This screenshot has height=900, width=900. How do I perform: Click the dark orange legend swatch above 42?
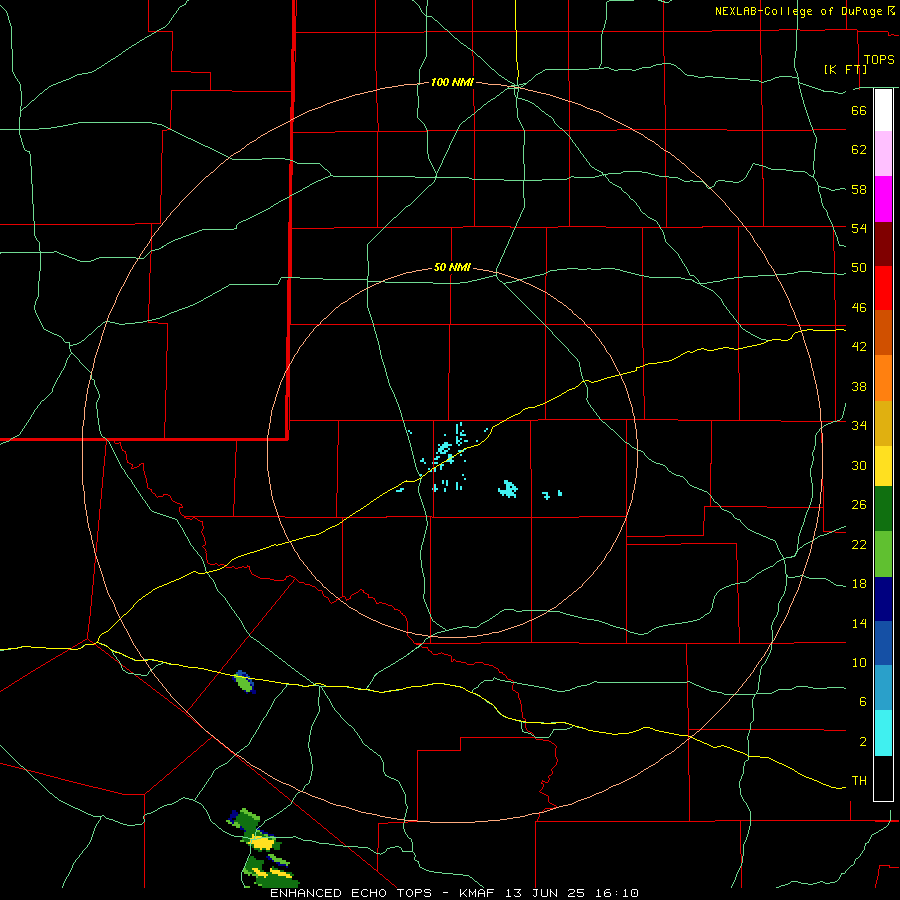pyautogui.click(x=883, y=332)
